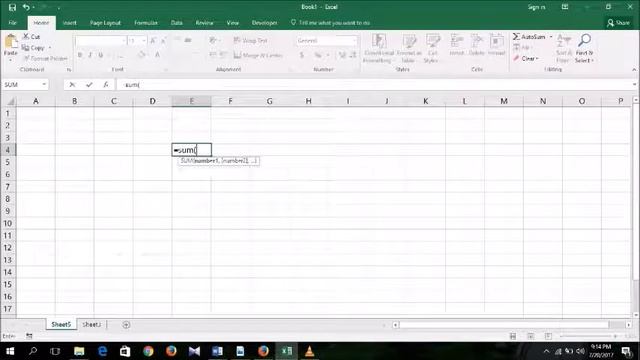Image resolution: width=640 pixels, height=360 pixels.
Task: Click the zoom slider in status bar
Action: click(x=588, y=336)
